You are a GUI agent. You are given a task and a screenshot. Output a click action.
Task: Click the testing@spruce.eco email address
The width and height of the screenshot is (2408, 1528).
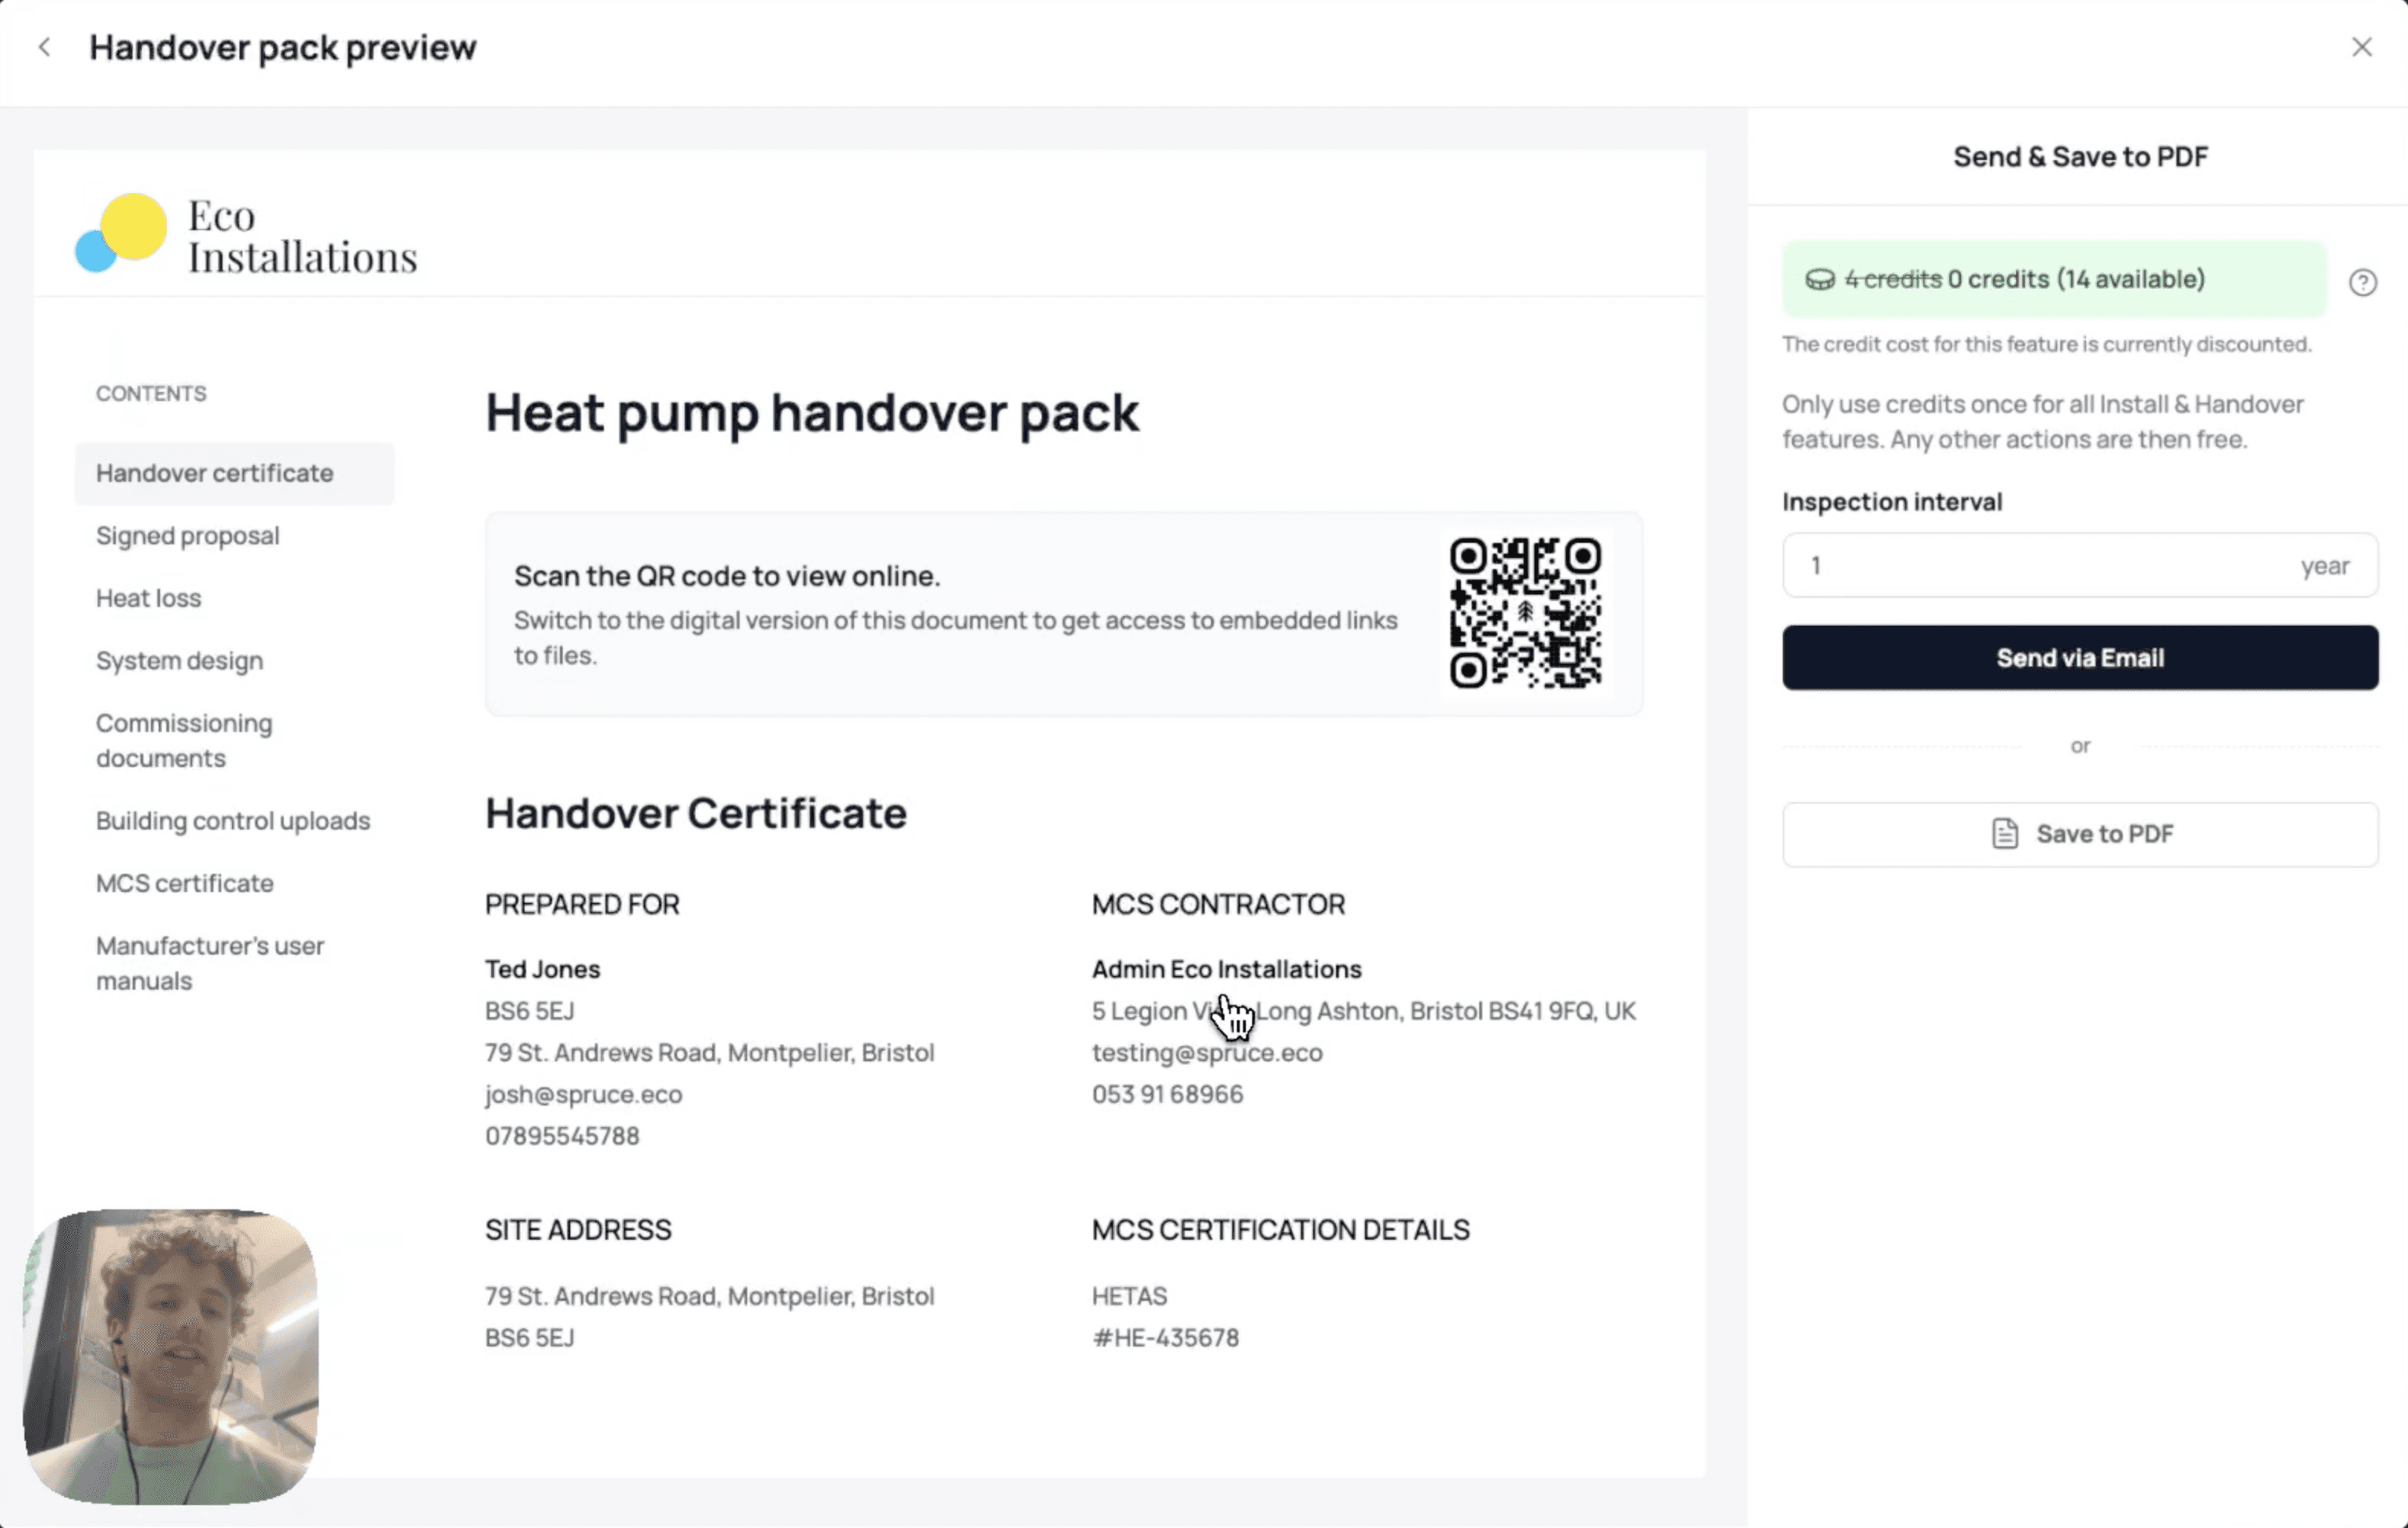pyautogui.click(x=1206, y=1052)
